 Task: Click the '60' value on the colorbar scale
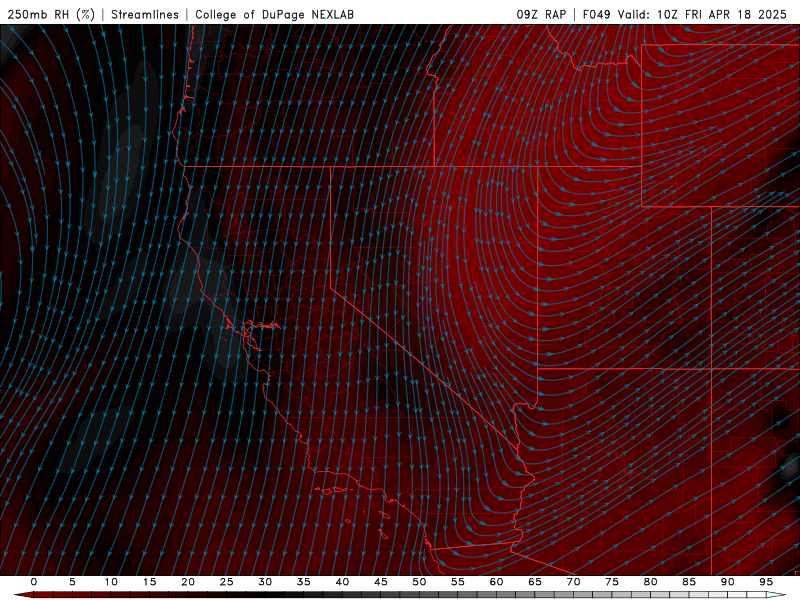tap(496, 582)
